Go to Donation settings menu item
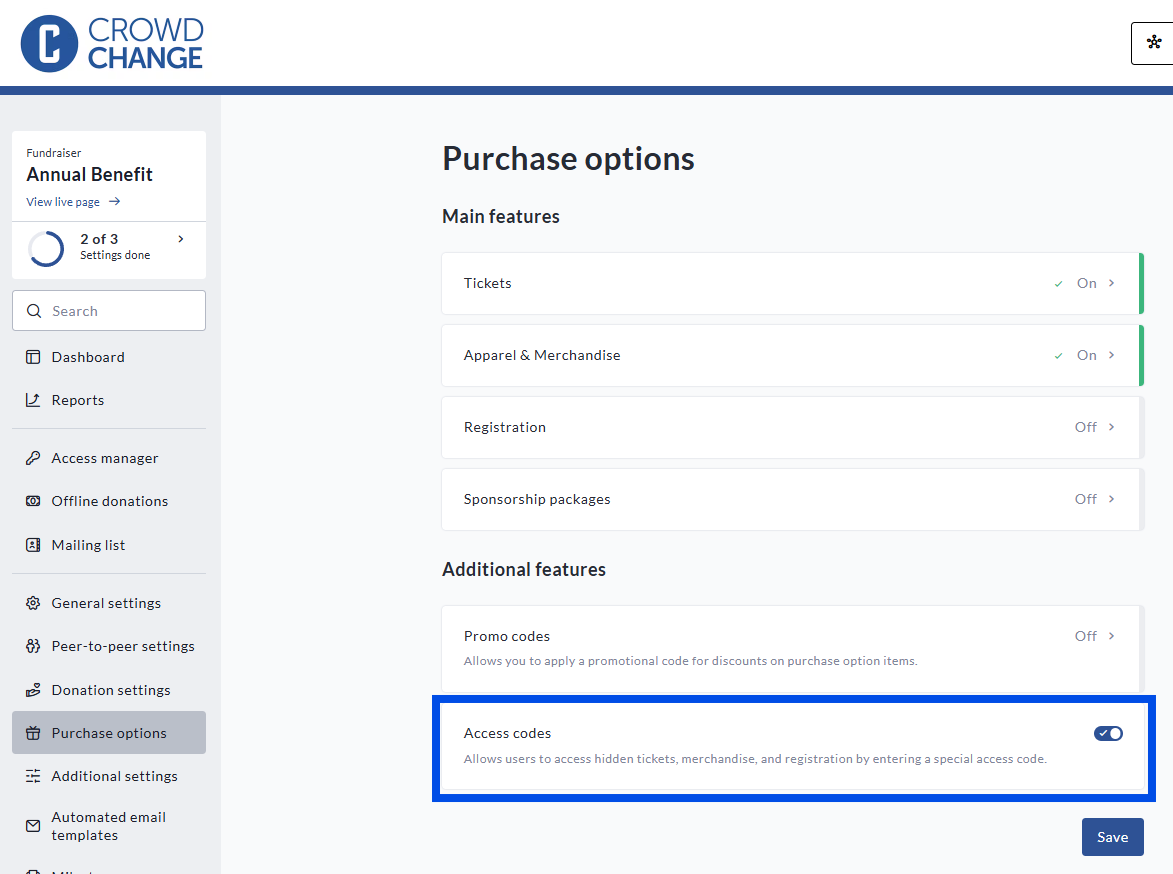This screenshot has height=874, width=1173. pyautogui.click(x=111, y=690)
